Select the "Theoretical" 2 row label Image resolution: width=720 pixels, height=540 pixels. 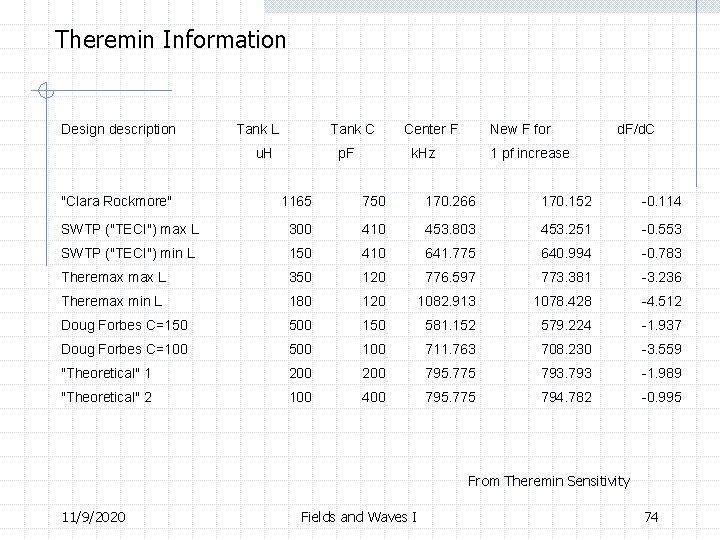[107, 397]
